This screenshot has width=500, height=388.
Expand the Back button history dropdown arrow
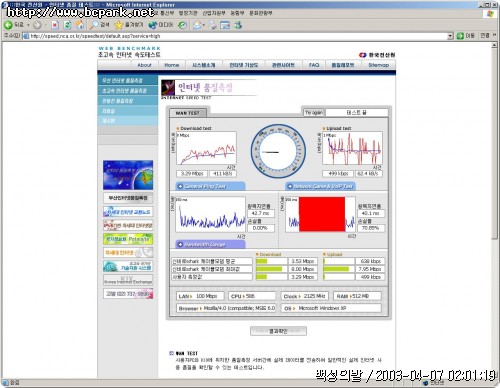coord(28,25)
